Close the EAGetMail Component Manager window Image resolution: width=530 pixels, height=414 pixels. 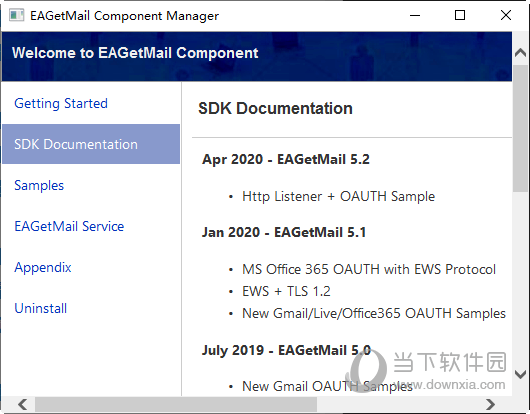(506, 16)
